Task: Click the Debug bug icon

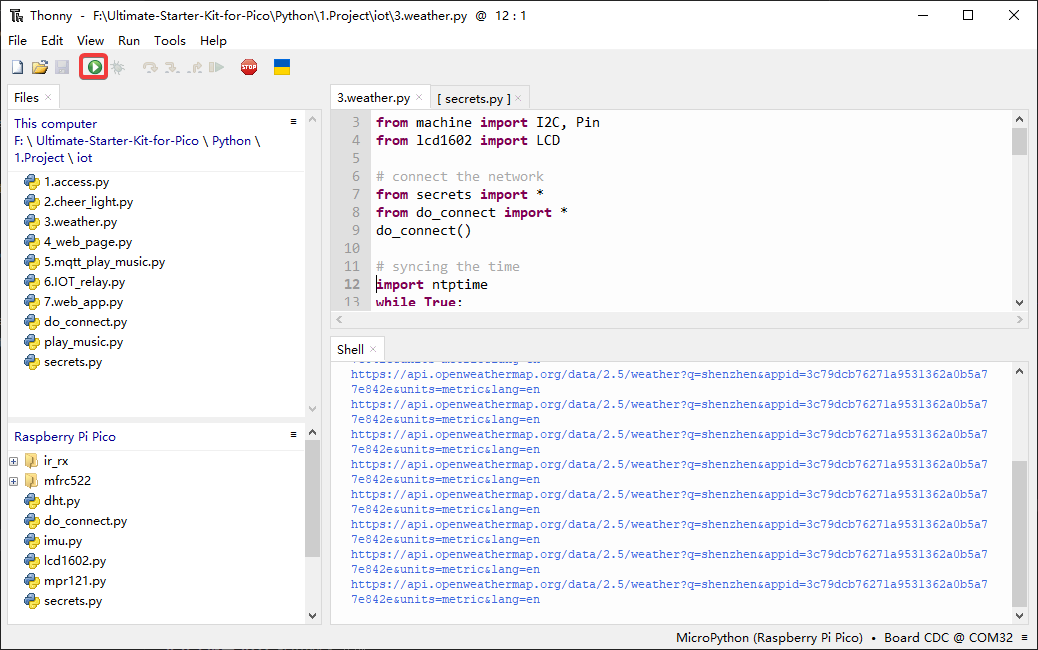Action: 118,67
